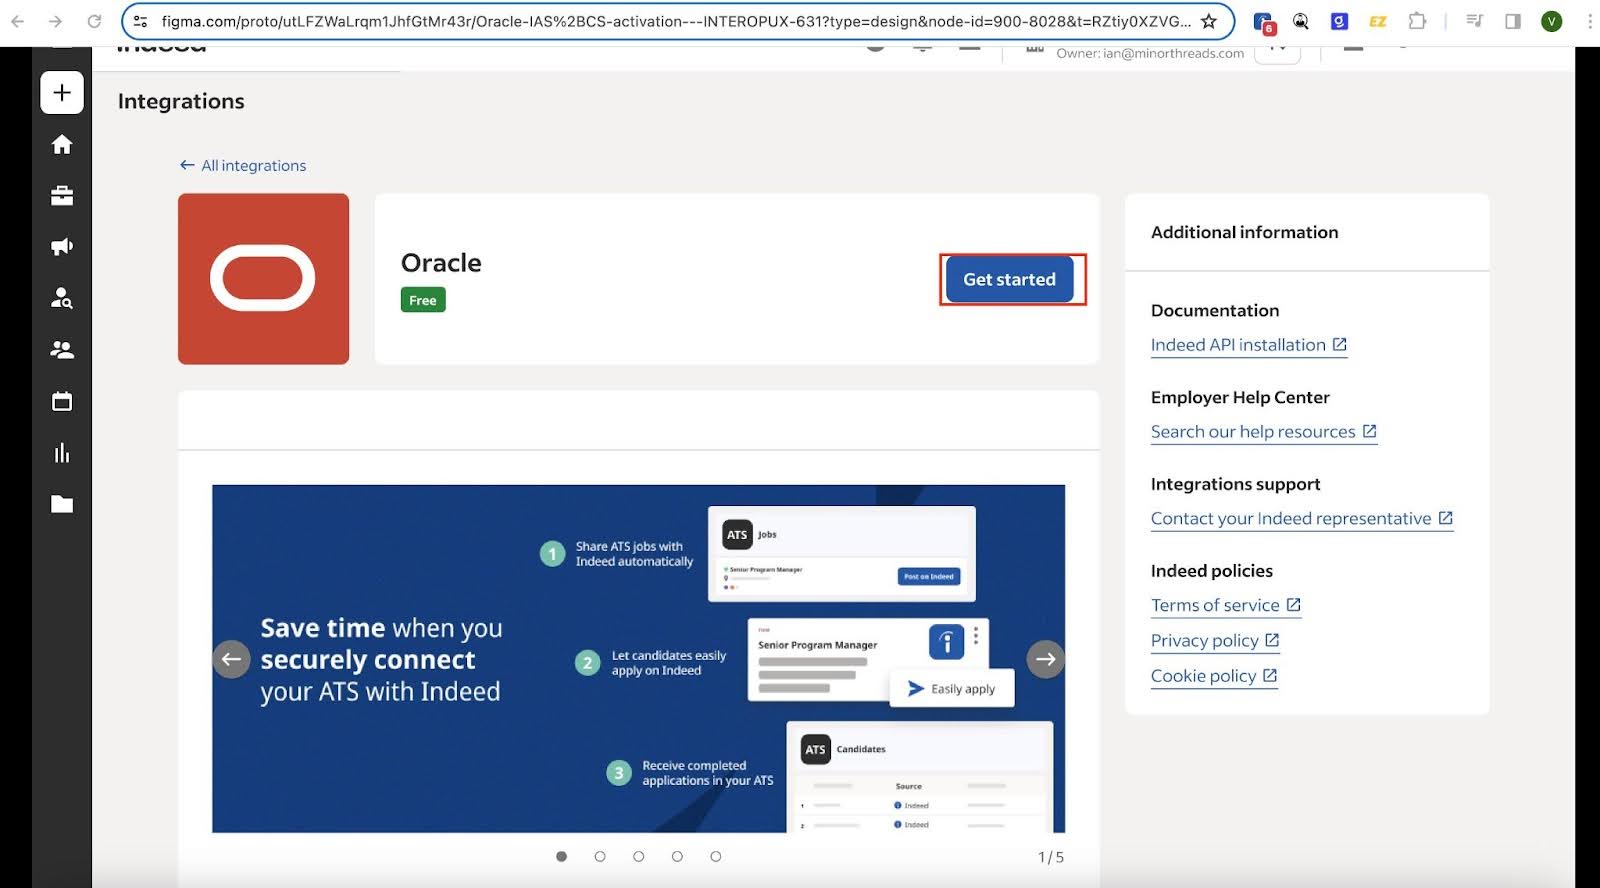Open the Extensions puzzle icon

(1417, 21)
